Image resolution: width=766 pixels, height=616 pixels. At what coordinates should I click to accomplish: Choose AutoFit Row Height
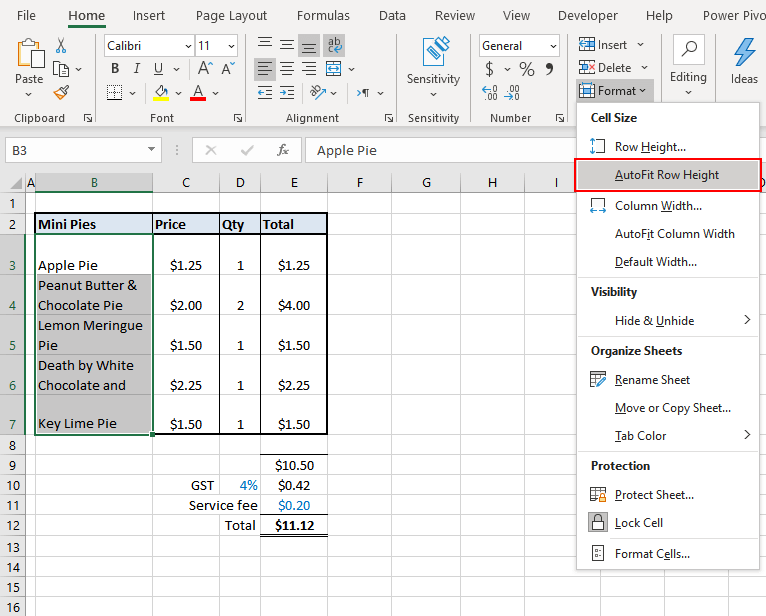[668, 175]
